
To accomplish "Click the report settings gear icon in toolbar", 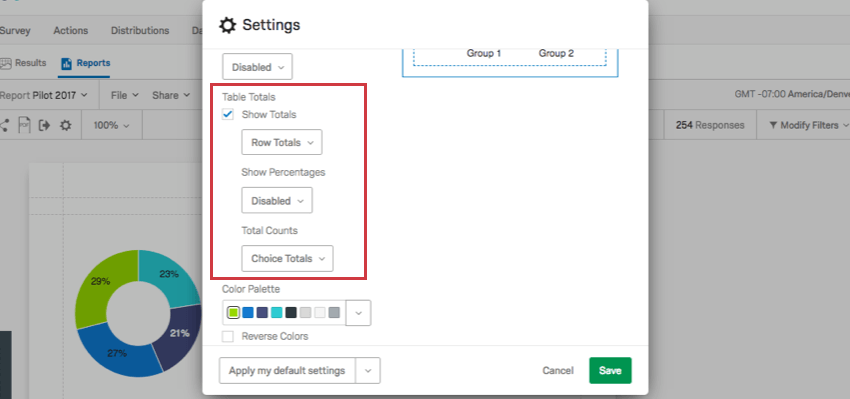I will (x=66, y=125).
